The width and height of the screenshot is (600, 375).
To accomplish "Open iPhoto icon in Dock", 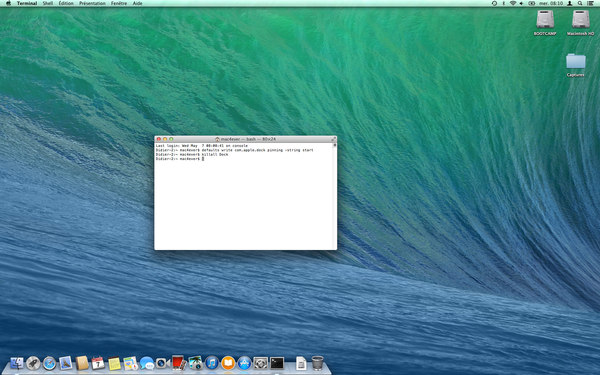I will (195, 363).
